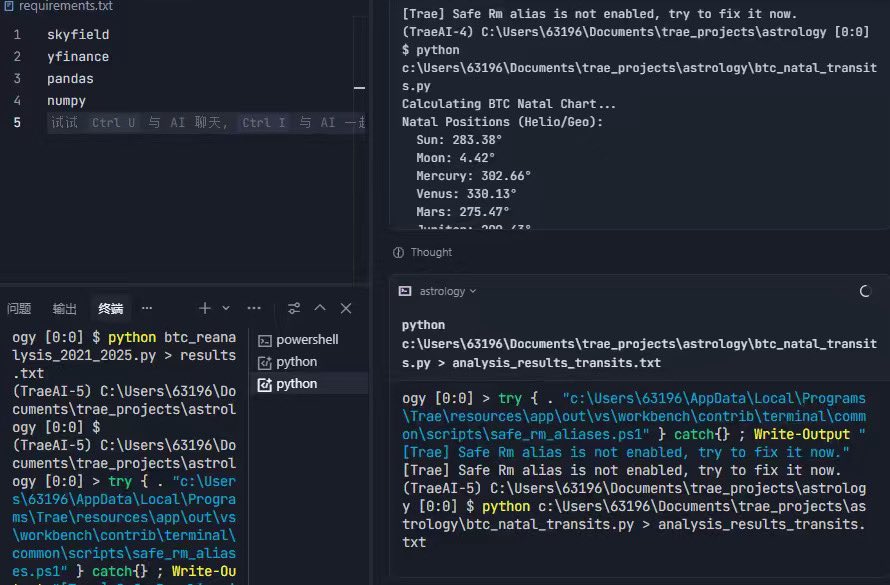Open the panel tabs overflow ellipsis
The height and width of the screenshot is (585, 890).
[147, 308]
